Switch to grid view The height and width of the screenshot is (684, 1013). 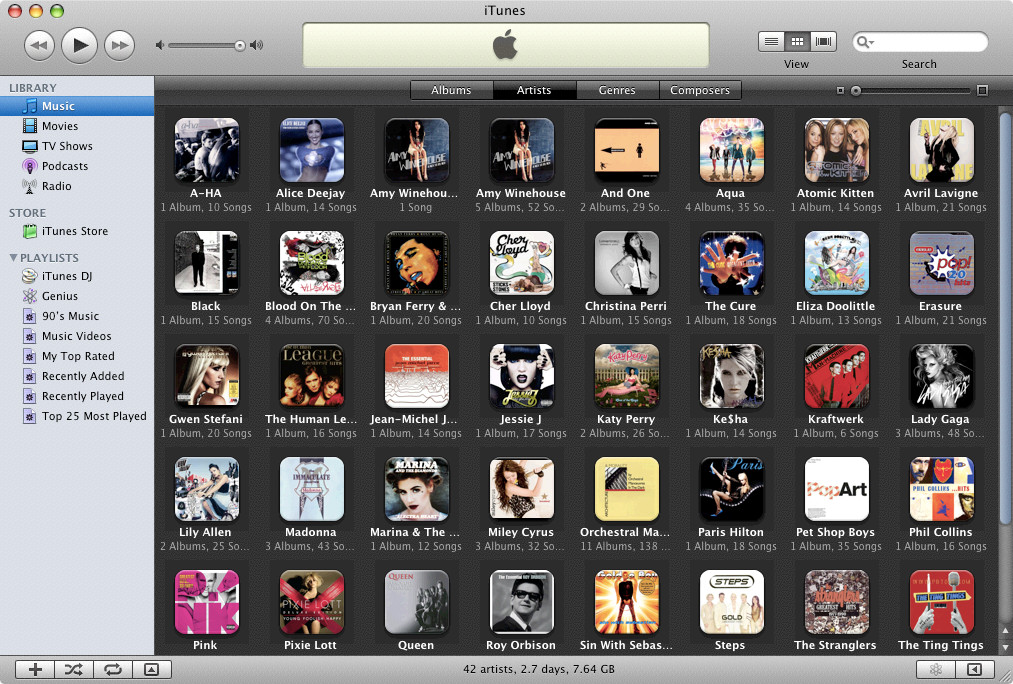click(797, 42)
